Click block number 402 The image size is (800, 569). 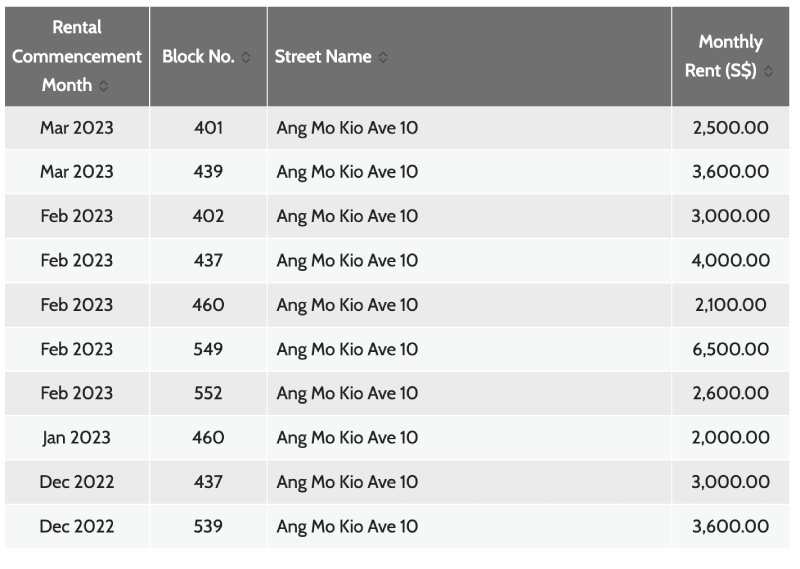click(208, 216)
